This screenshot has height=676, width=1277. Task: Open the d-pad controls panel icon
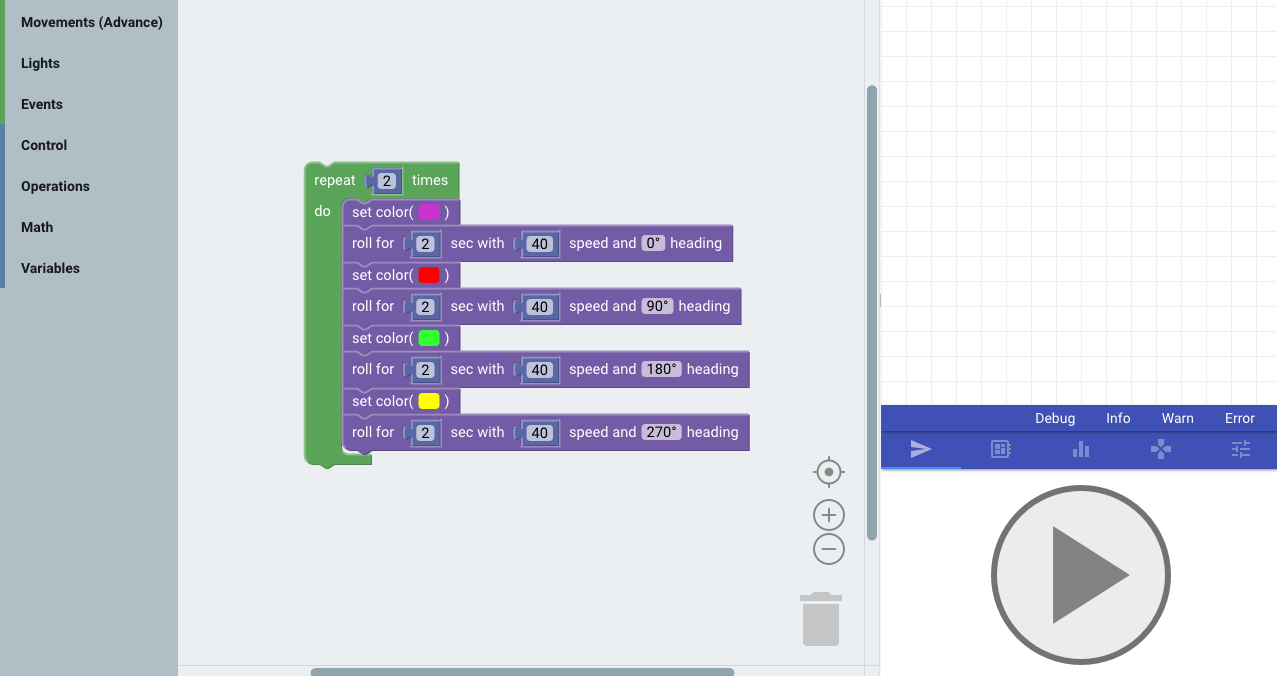tap(1160, 450)
